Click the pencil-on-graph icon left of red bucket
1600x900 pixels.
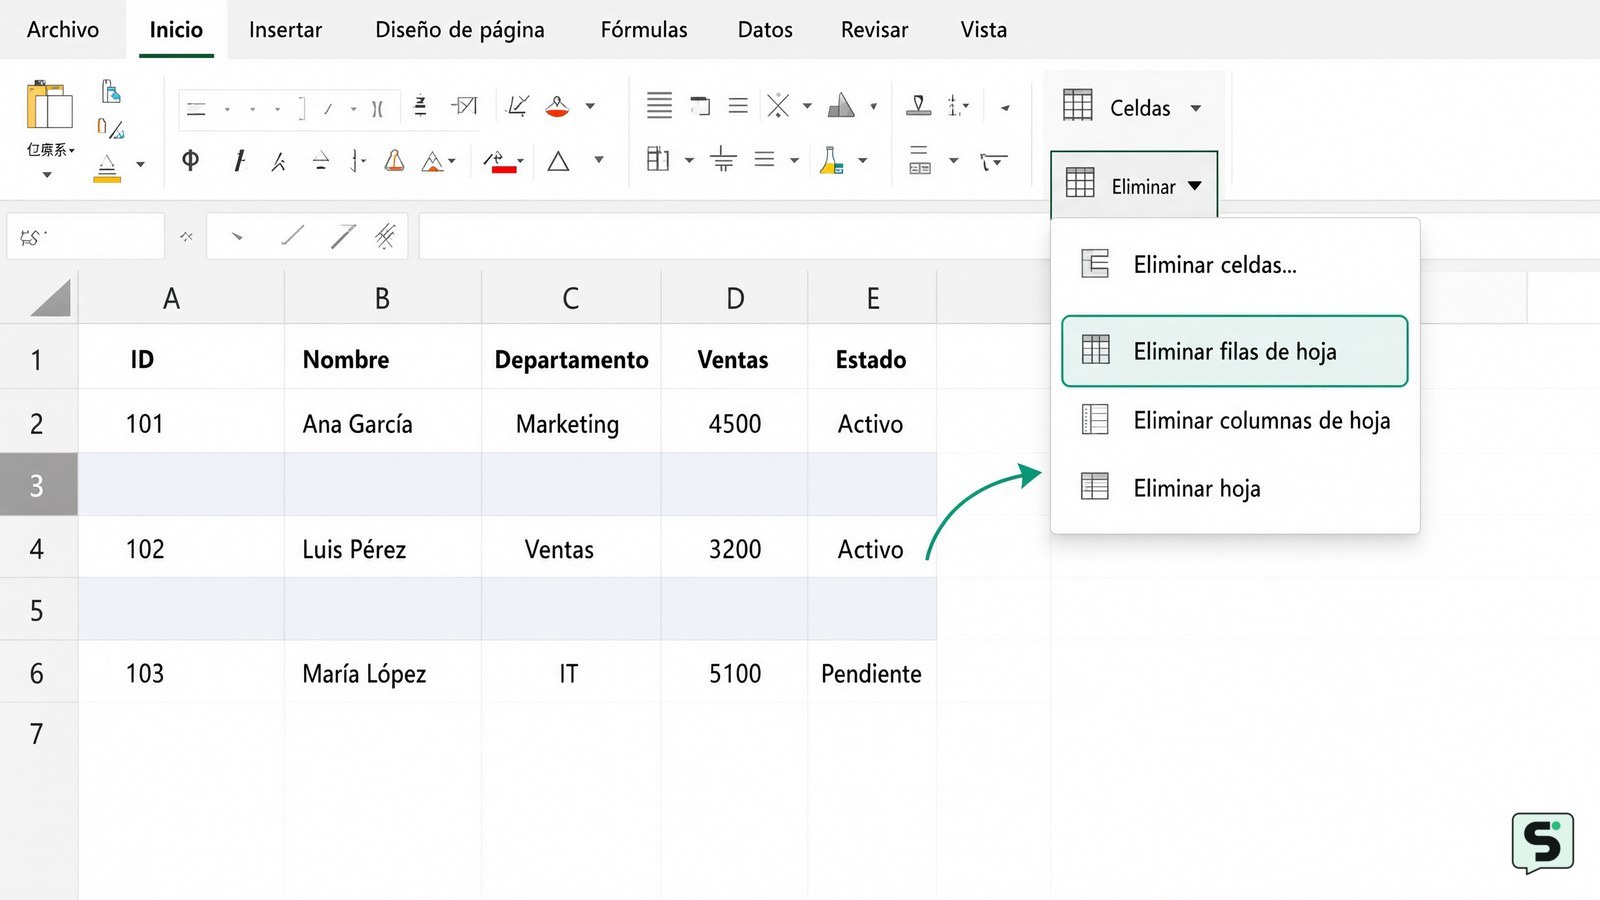coord(518,105)
